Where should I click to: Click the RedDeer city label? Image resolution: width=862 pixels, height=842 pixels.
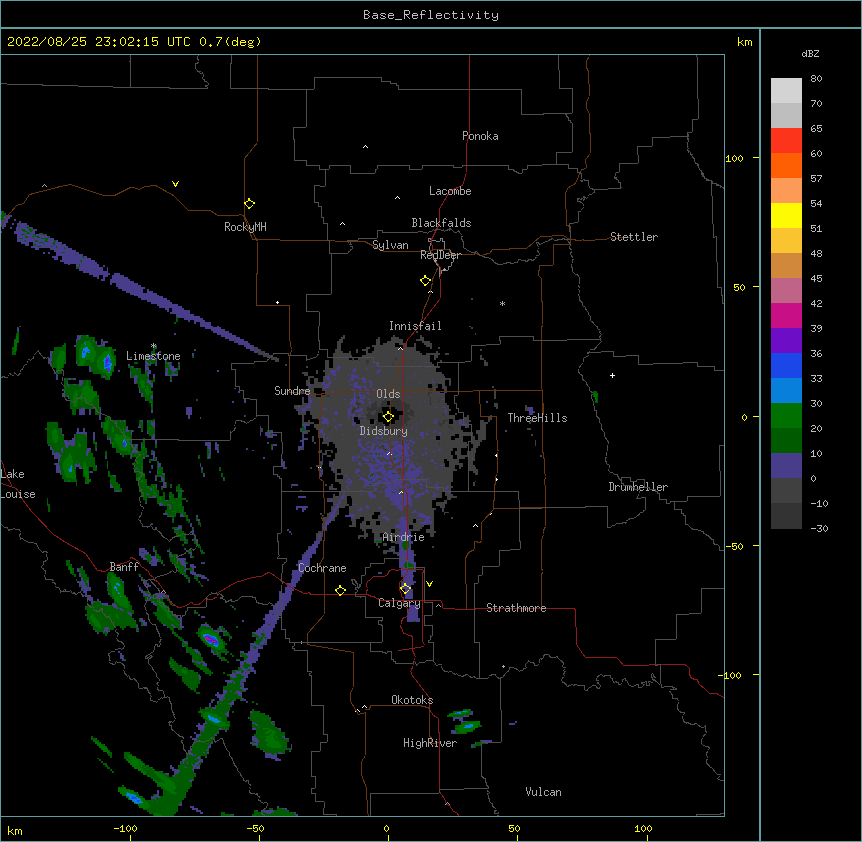[440, 255]
